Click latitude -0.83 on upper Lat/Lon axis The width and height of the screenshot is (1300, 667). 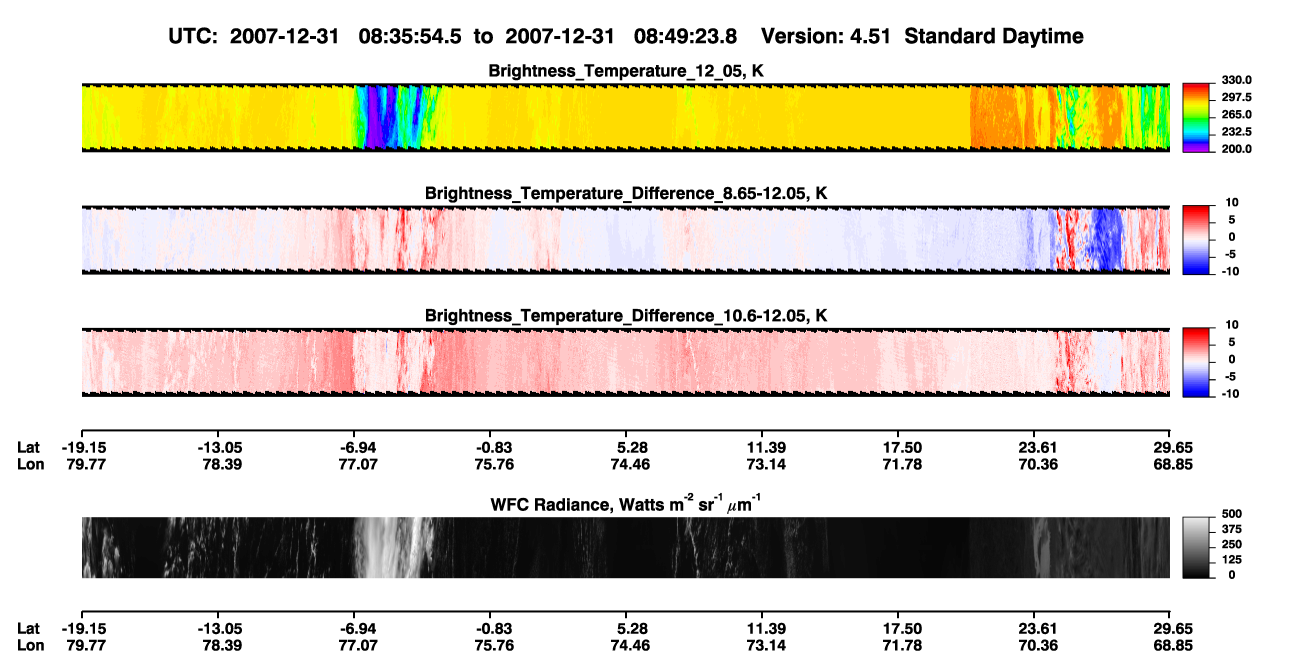tap(491, 448)
